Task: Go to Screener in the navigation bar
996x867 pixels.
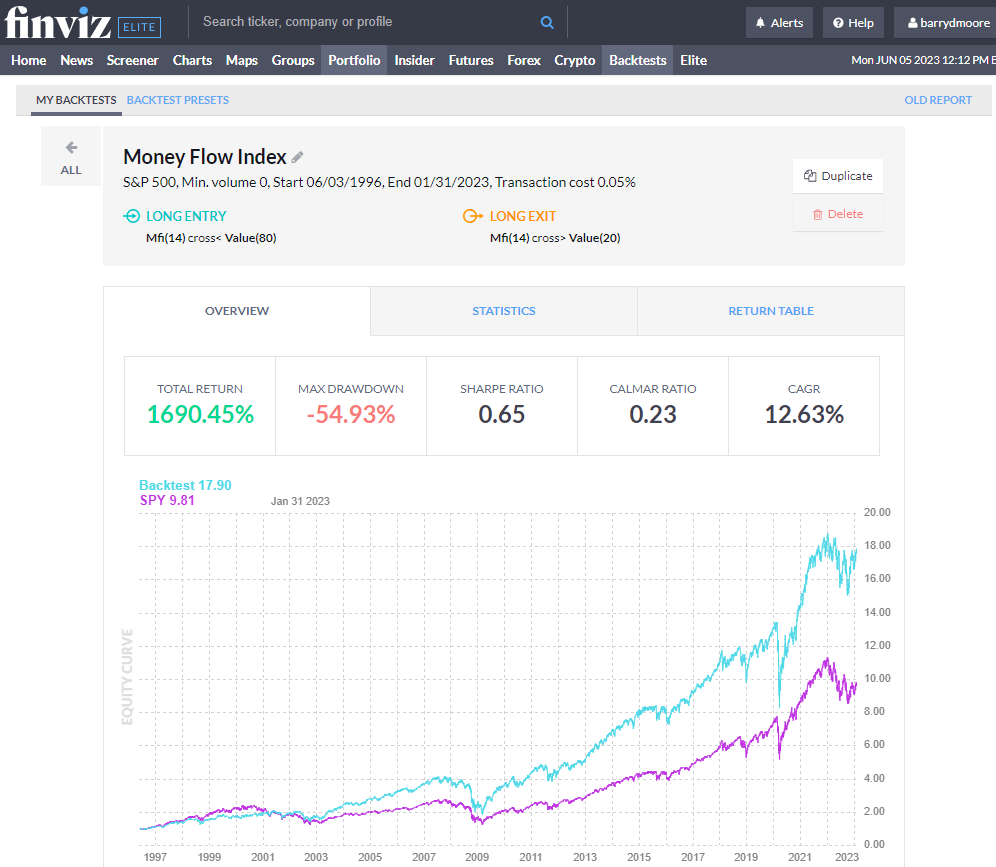Action: pos(133,60)
